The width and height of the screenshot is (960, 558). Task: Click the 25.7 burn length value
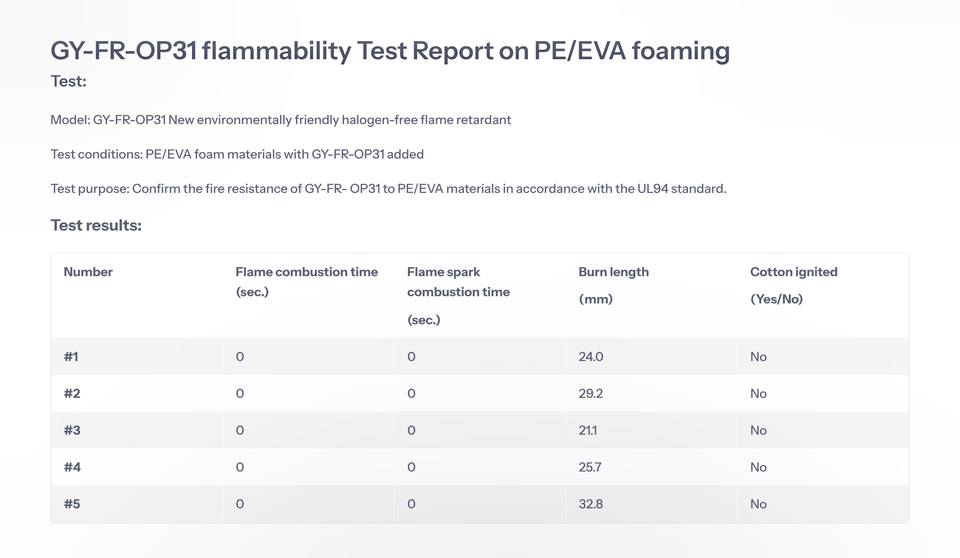(x=591, y=467)
